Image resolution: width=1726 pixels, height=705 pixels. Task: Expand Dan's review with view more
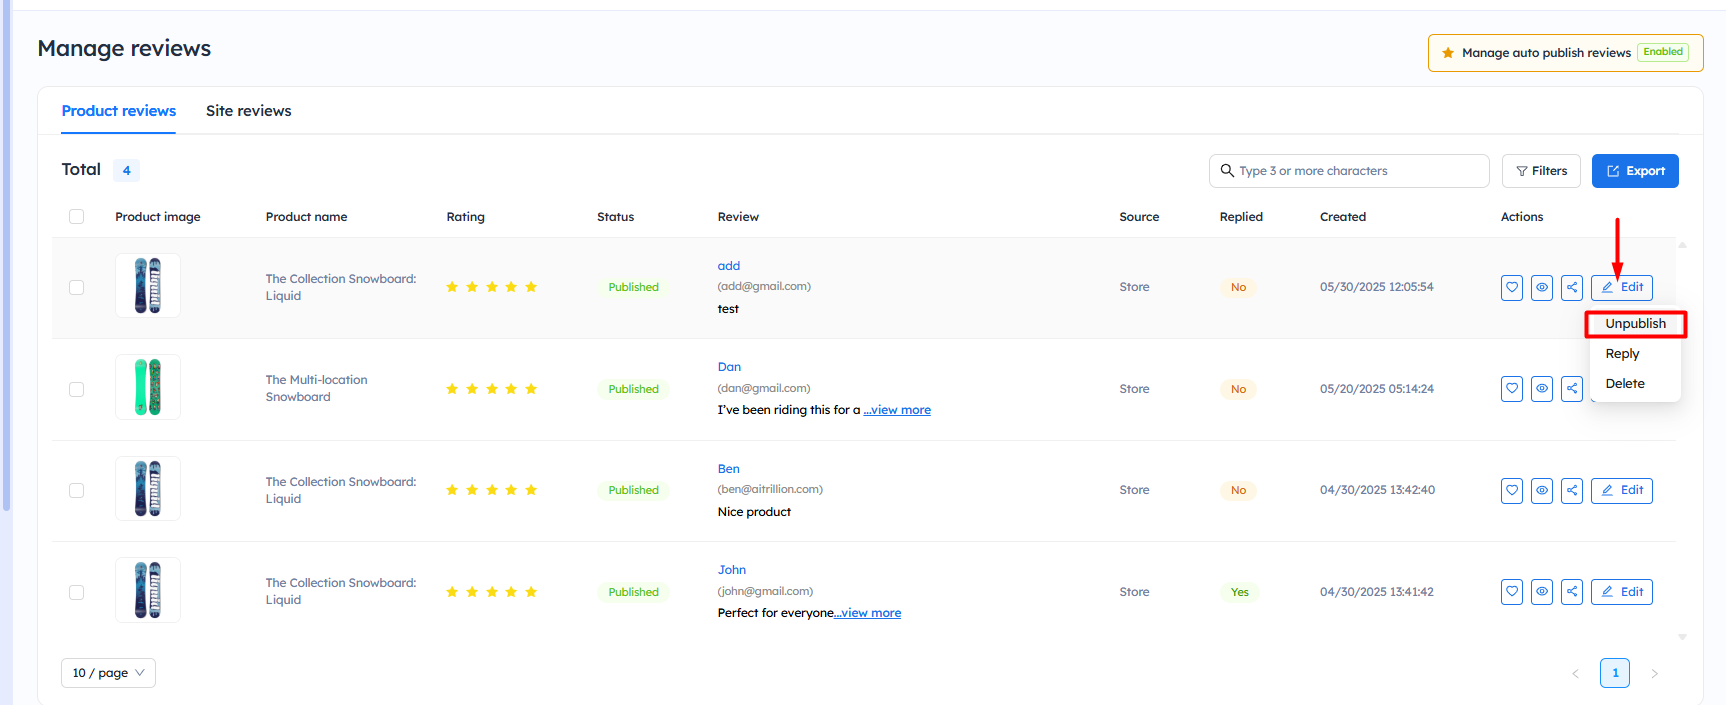click(897, 410)
